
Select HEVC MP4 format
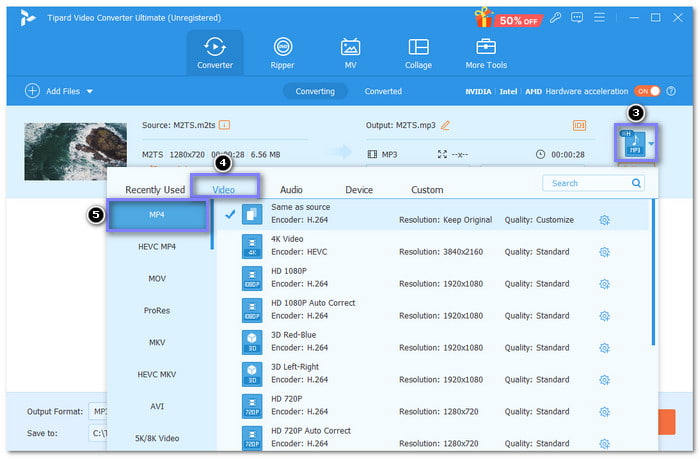point(157,246)
